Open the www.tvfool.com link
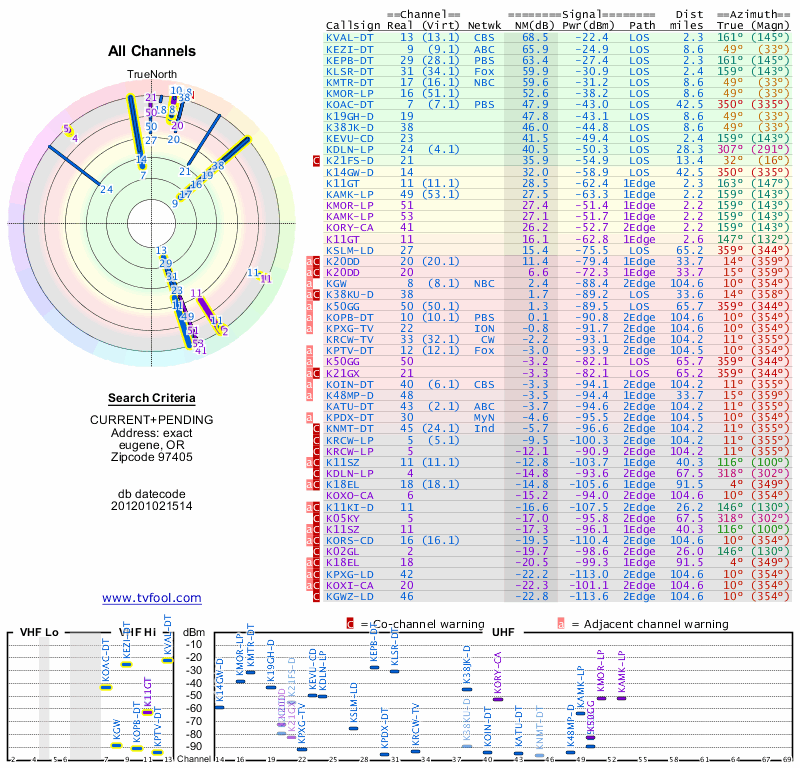The height and width of the screenshot is (768, 800). (x=152, y=598)
